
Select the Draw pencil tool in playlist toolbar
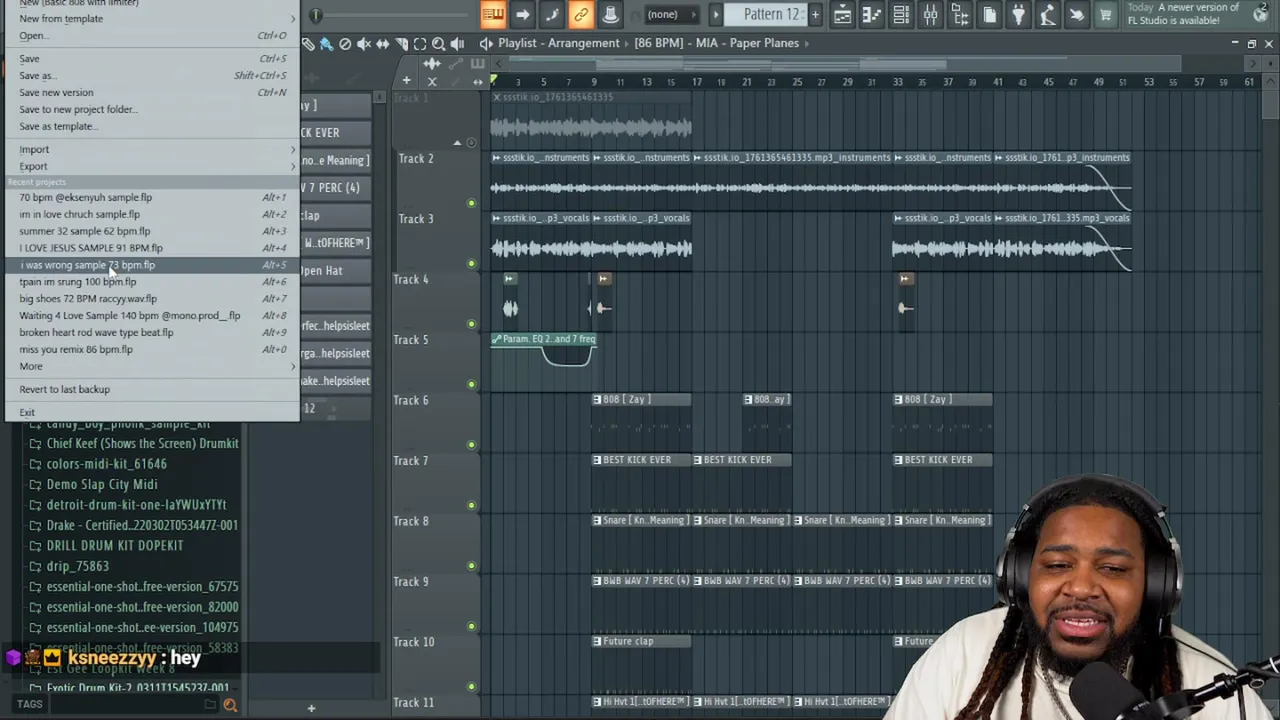[308, 44]
